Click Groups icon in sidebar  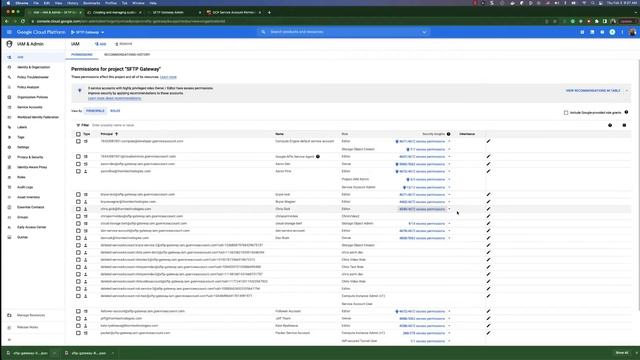9,217
